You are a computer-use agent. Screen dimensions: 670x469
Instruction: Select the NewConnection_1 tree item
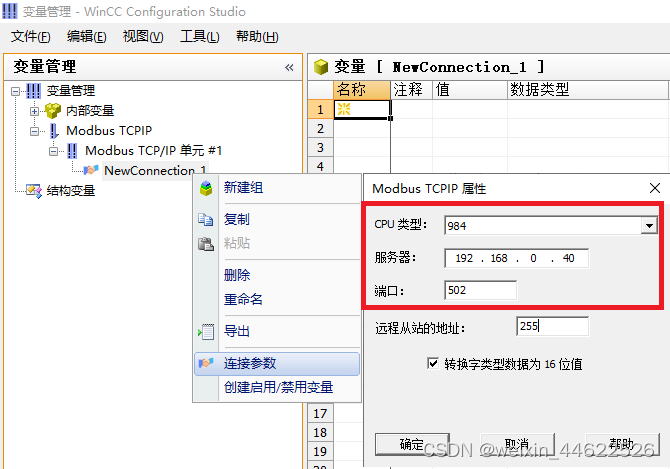(155, 170)
